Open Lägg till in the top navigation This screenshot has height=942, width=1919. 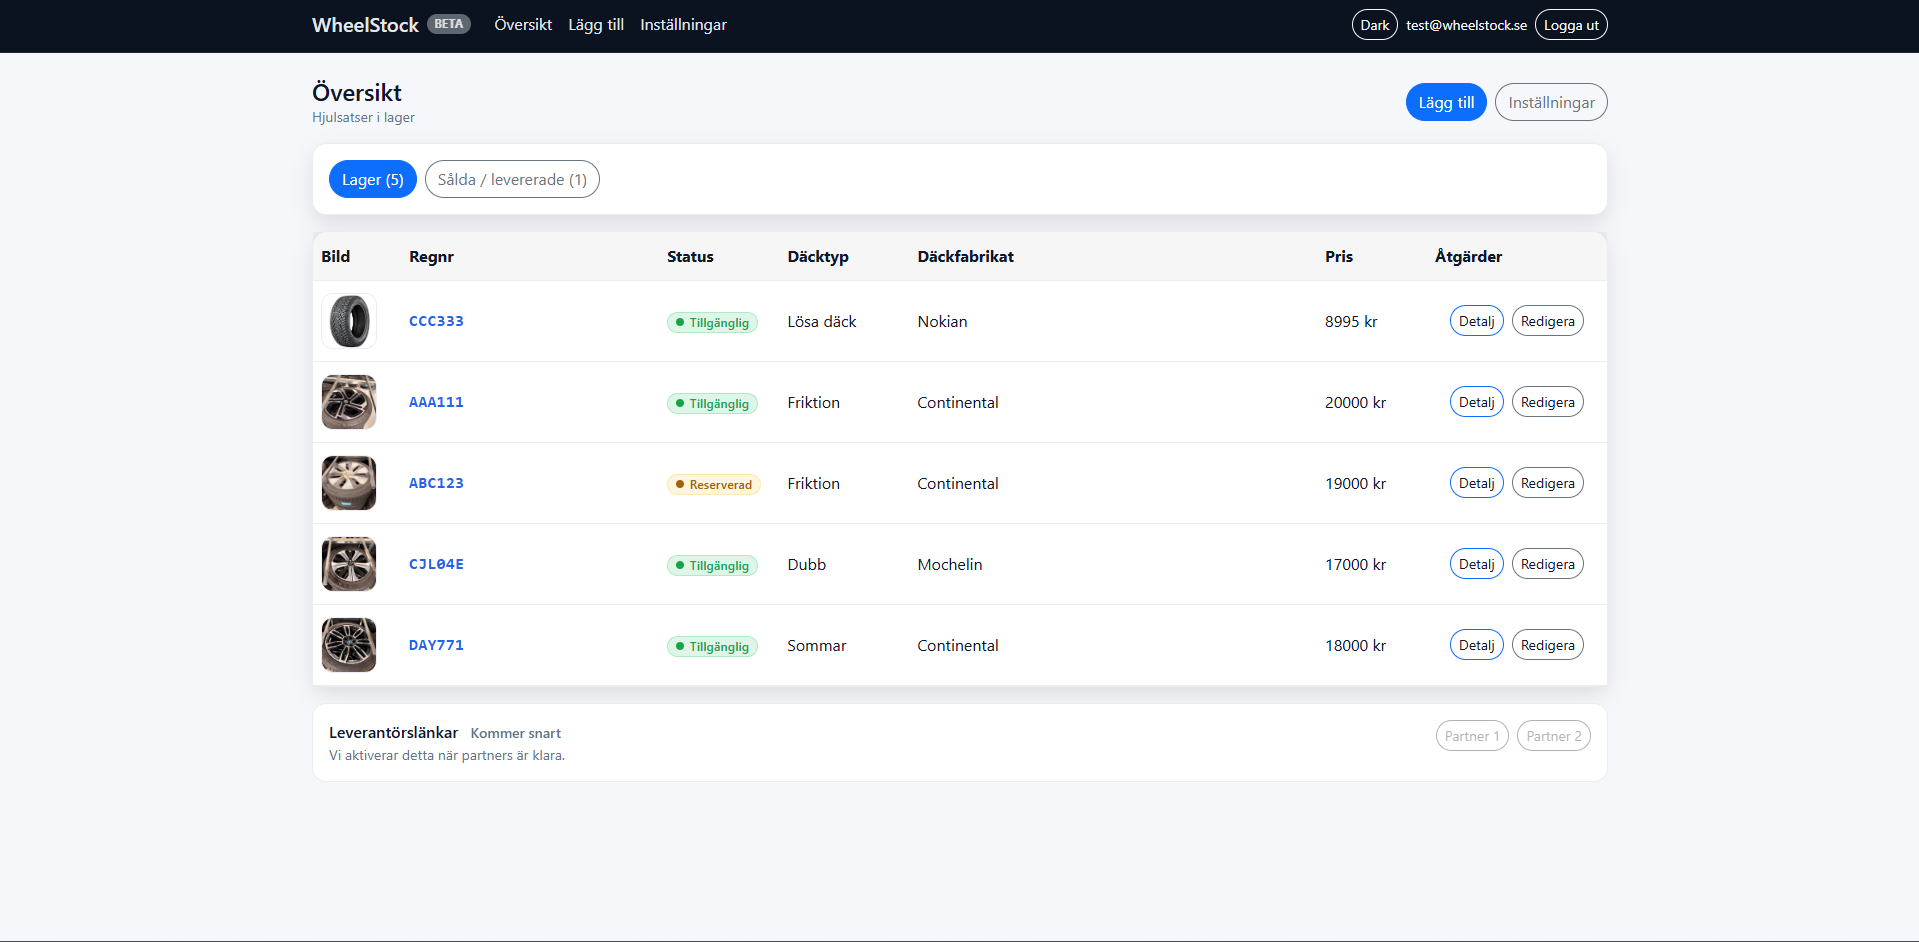(x=596, y=25)
